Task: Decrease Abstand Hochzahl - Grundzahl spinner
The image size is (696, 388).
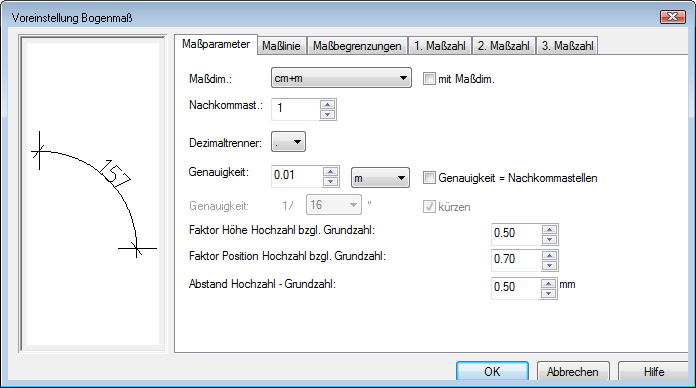Action: [x=549, y=293]
